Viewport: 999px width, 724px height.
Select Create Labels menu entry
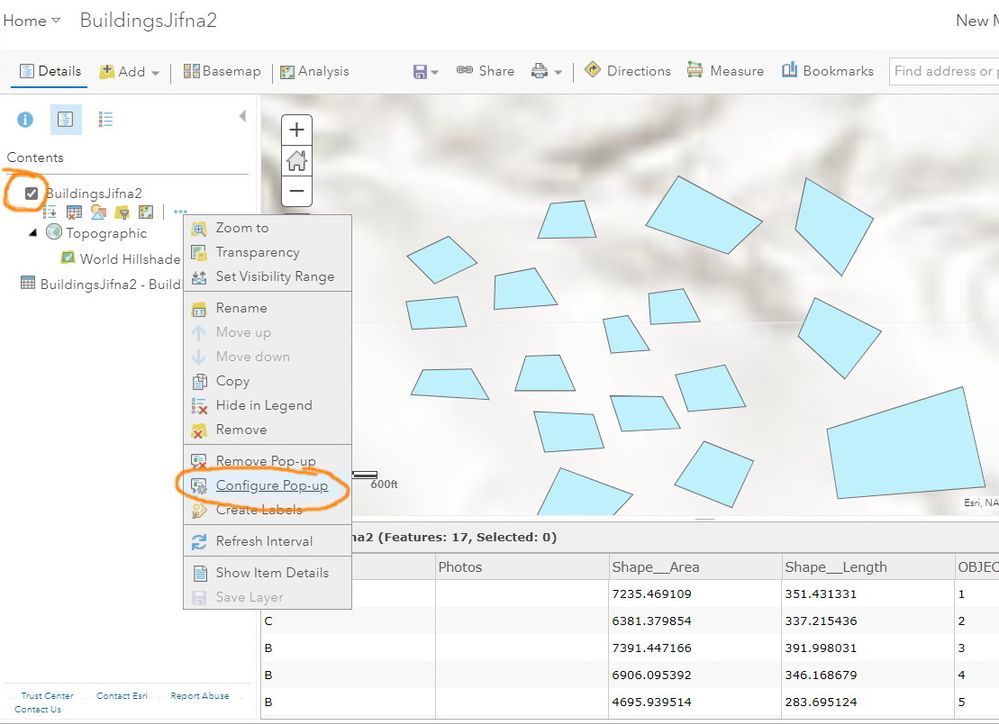[267, 509]
